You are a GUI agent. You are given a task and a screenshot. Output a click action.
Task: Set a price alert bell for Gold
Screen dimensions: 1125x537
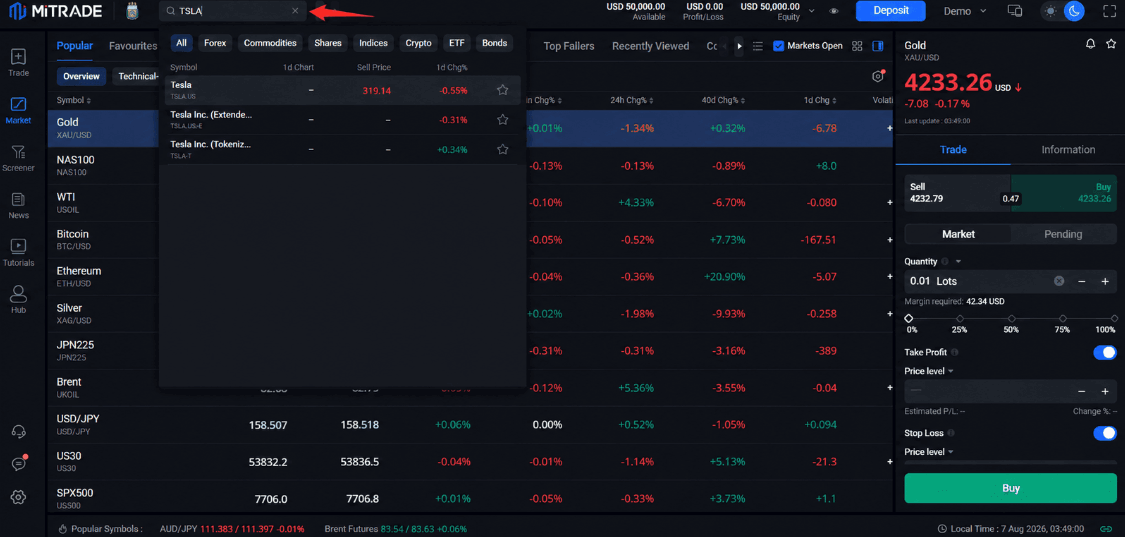coord(1091,45)
